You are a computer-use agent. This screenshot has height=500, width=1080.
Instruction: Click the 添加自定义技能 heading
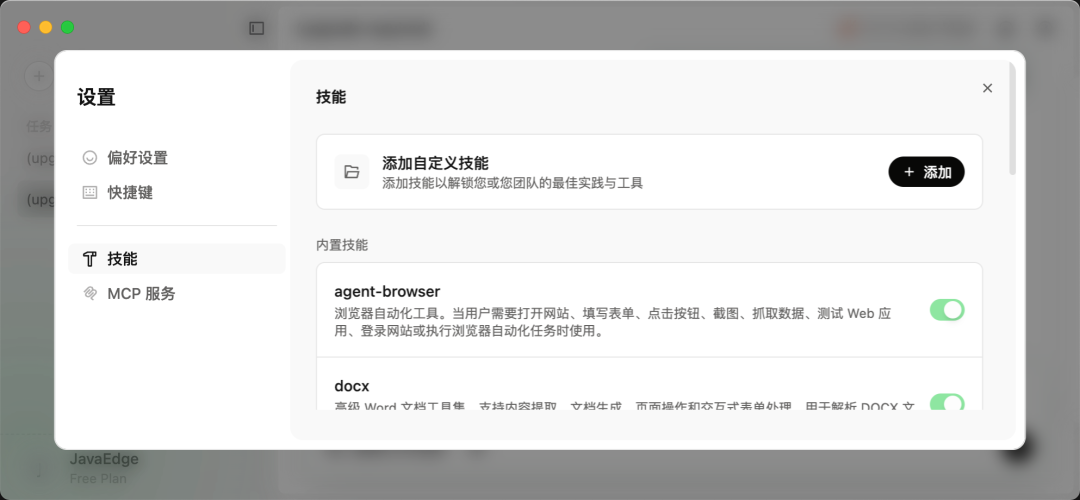click(435, 163)
